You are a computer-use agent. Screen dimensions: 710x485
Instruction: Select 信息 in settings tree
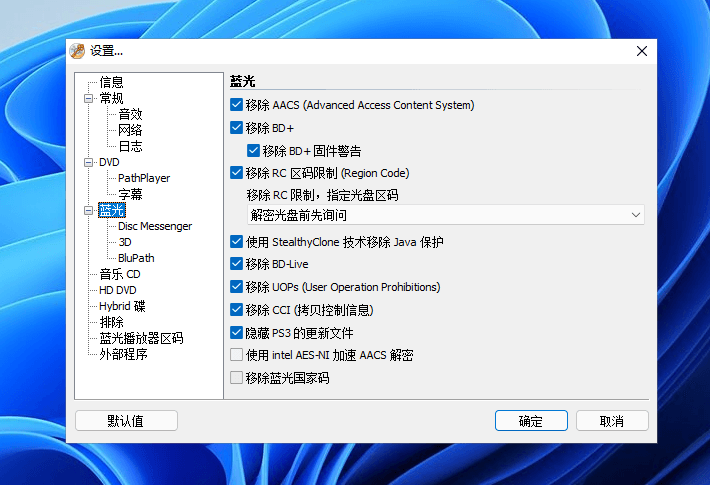coord(111,82)
